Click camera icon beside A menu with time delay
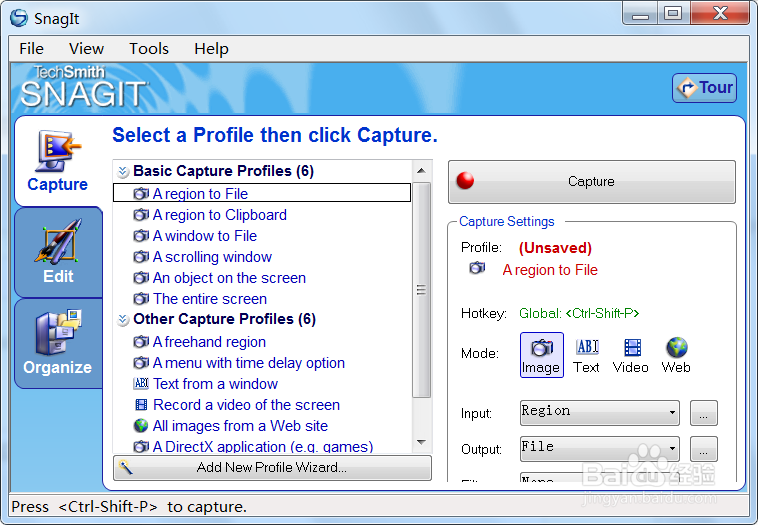 (x=141, y=363)
